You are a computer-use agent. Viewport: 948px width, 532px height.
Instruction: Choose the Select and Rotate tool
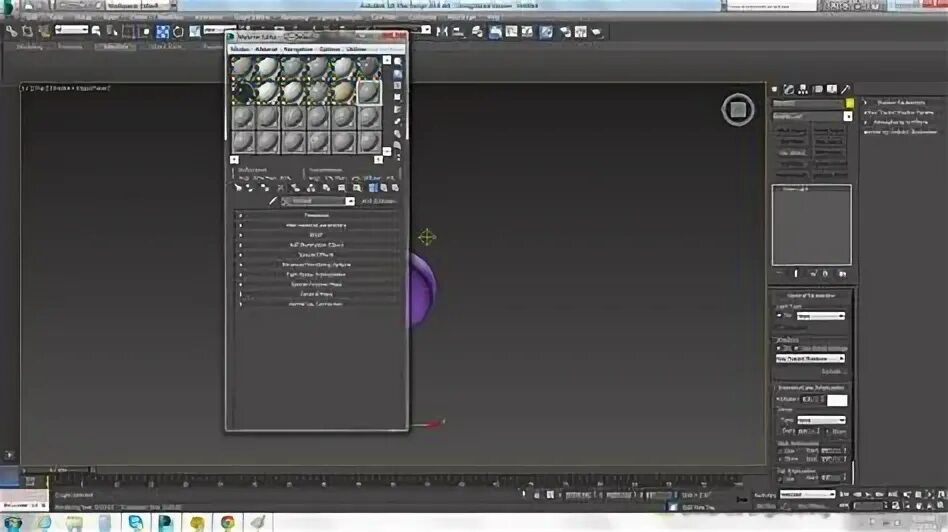178,31
